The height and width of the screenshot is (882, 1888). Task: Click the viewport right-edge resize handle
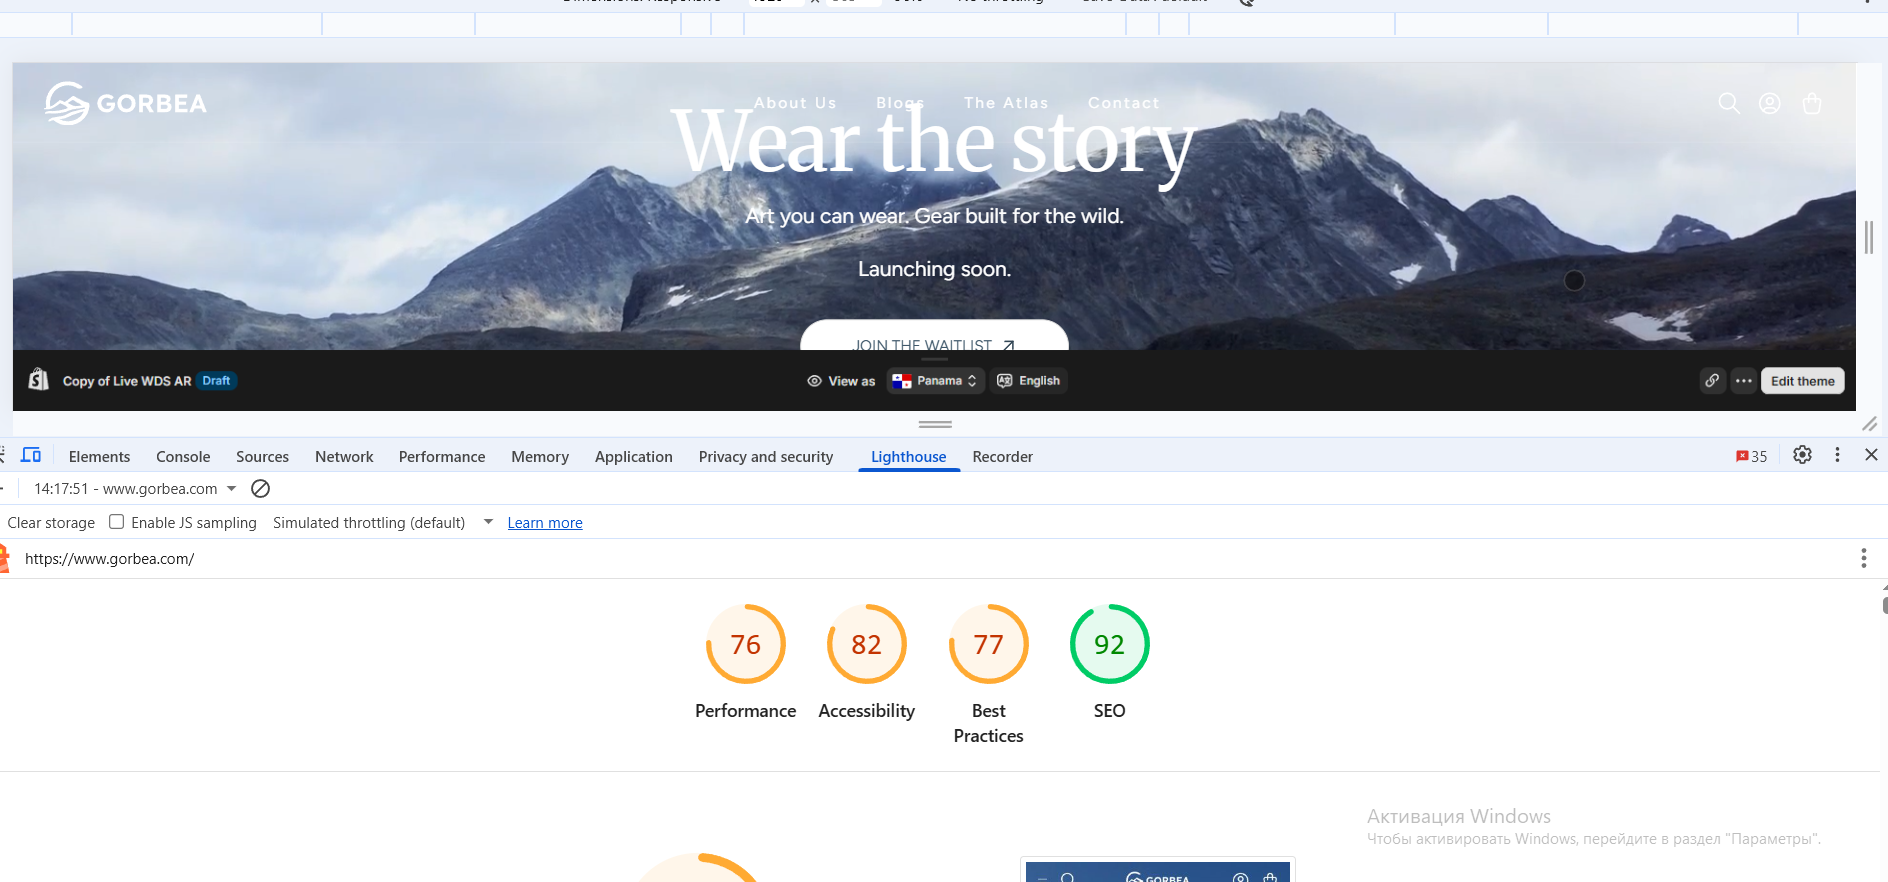1869,237
